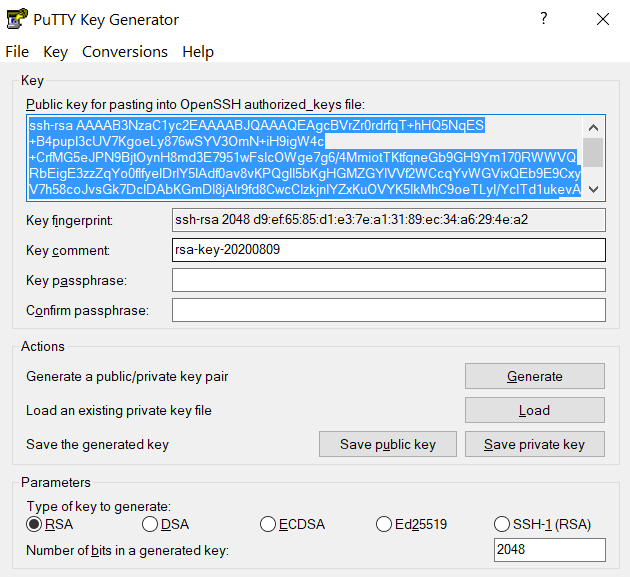Click 'Number of bits in a generated key:' label
630x577 pixels.
click(x=127, y=550)
